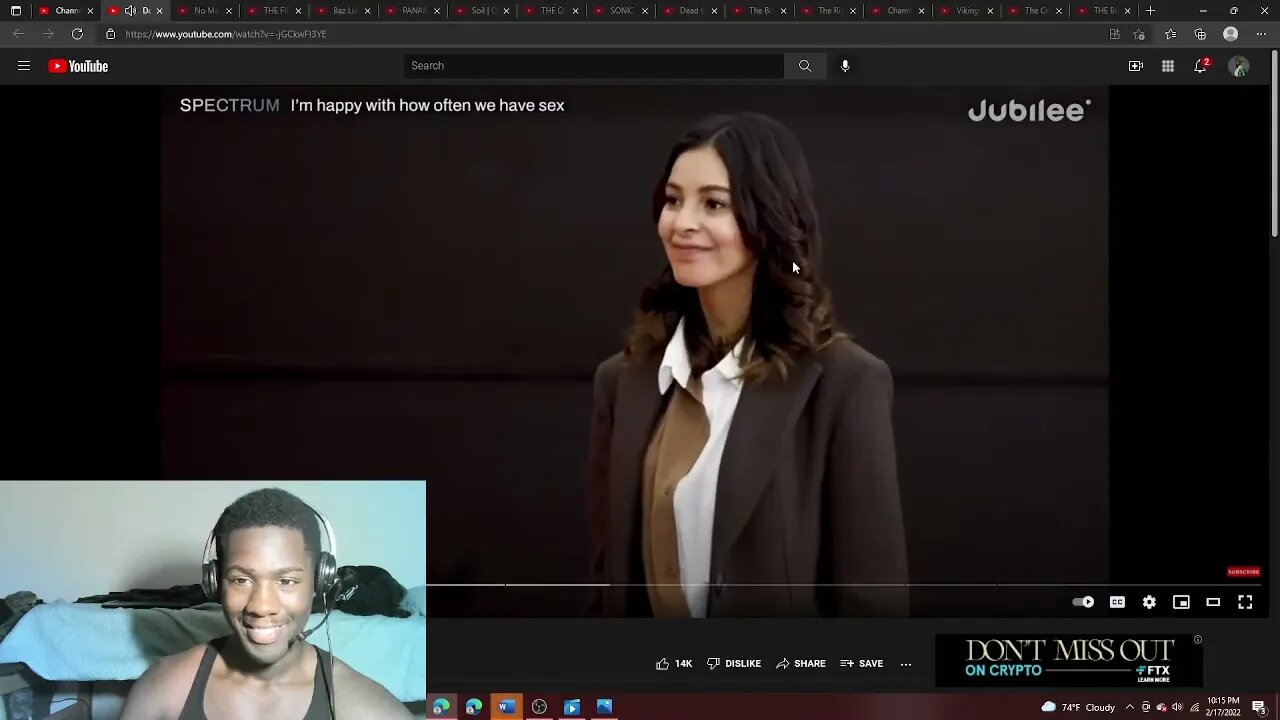Open a new browser tab

coord(1150,11)
